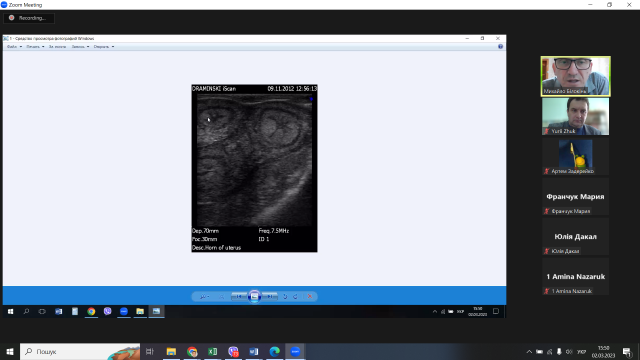Image resolution: width=640 pixels, height=360 pixels.
Task: Expand the Burn dropdown menu in Photo Viewer
Action: tap(80, 47)
